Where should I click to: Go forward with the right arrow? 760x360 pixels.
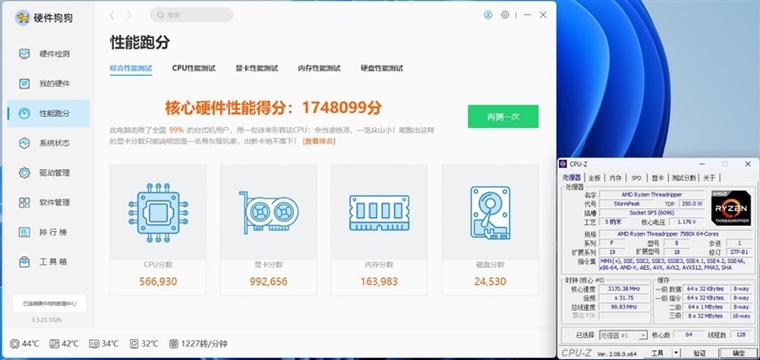pos(129,16)
